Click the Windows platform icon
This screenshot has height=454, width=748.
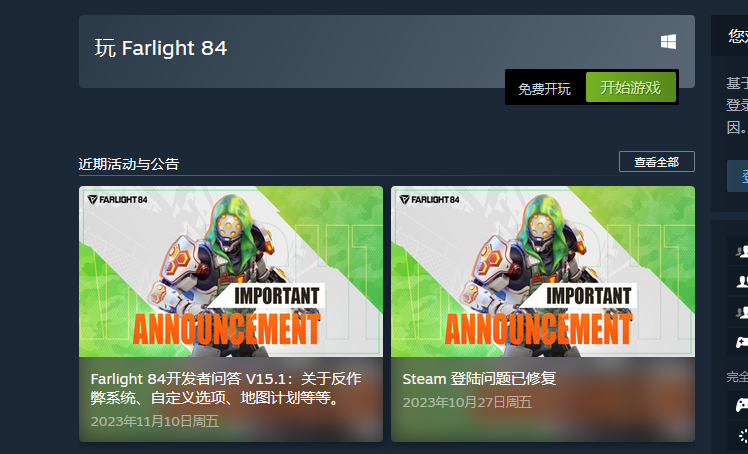[x=668, y=42]
